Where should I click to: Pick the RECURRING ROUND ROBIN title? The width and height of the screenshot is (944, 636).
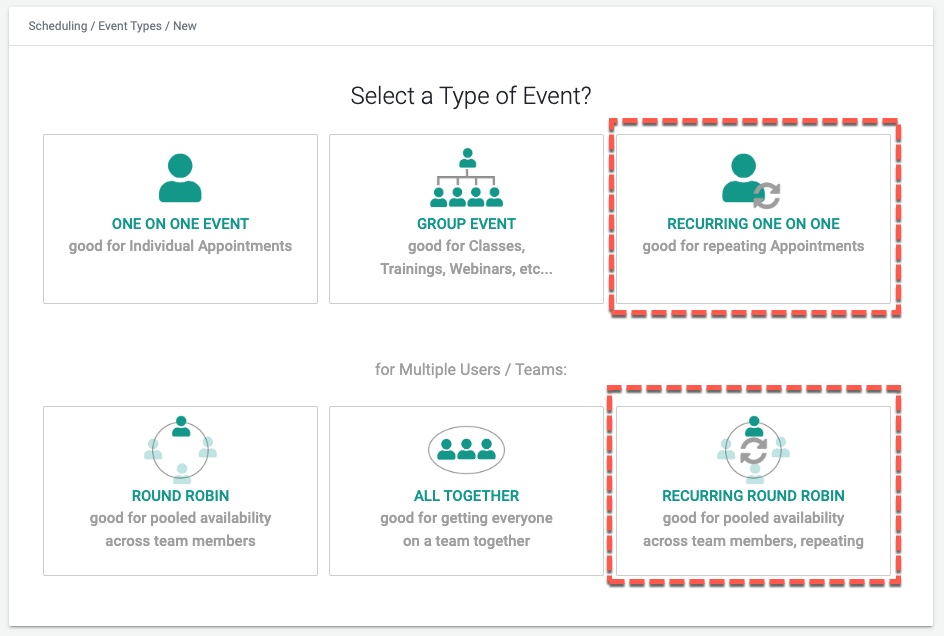(753, 496)
